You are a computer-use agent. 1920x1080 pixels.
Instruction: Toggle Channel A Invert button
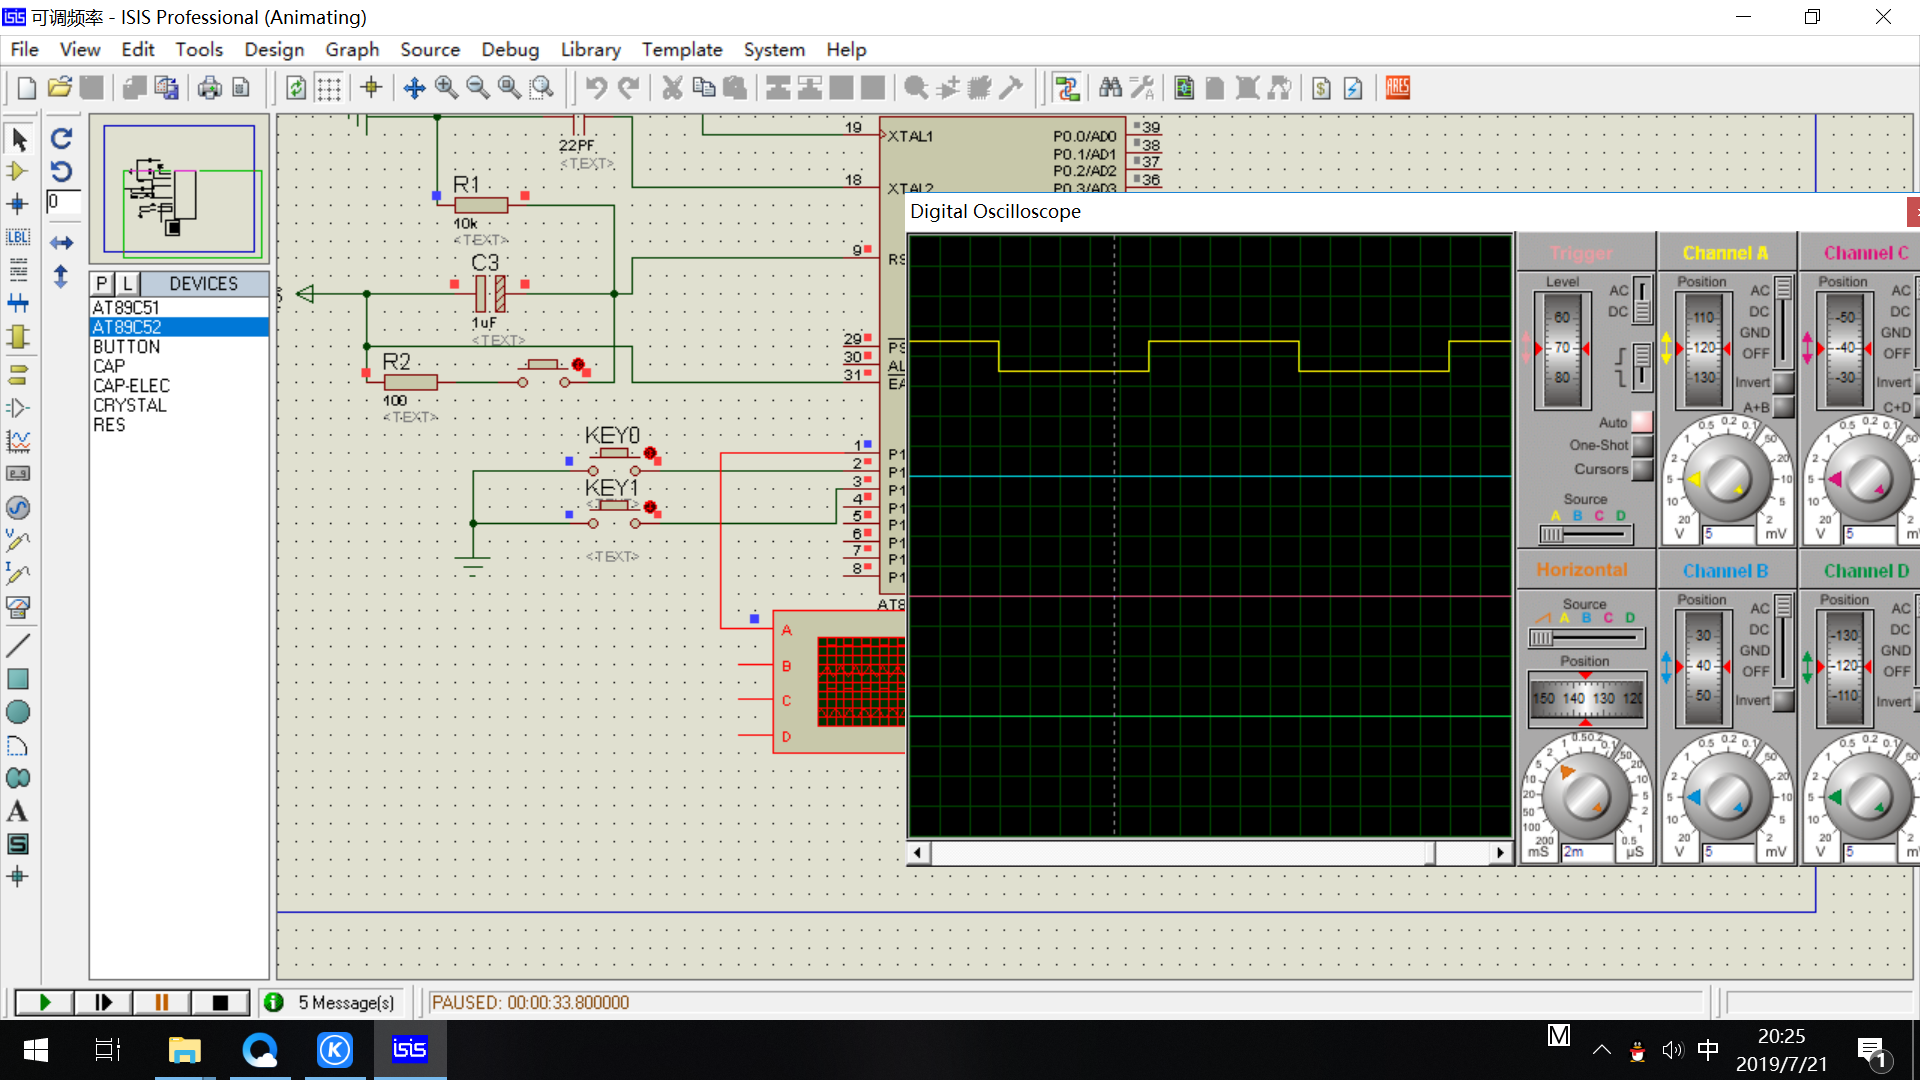[1783, 382]
